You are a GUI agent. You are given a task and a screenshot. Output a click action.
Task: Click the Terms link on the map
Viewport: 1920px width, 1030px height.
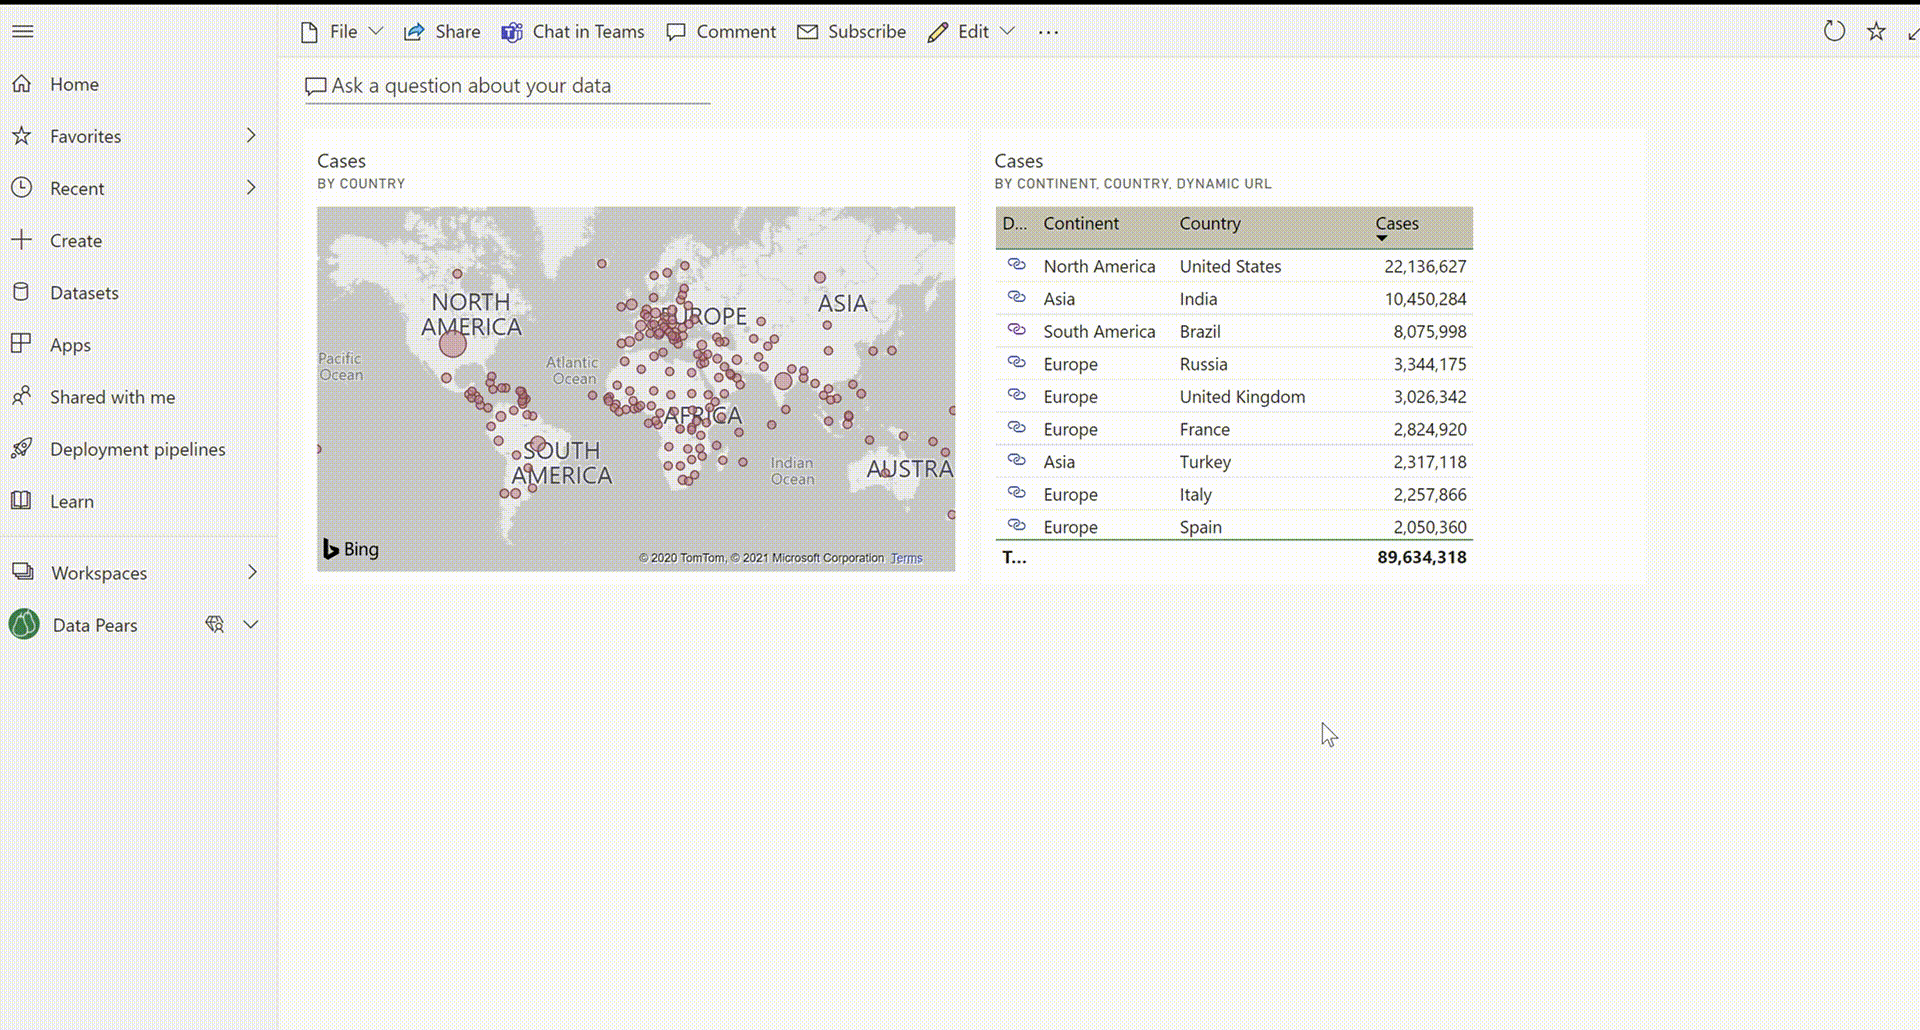tap(906, 558)
